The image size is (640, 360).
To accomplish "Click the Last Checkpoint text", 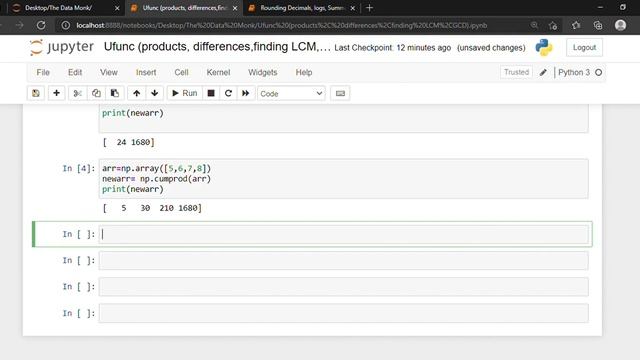I will click(x=393, y=48).
